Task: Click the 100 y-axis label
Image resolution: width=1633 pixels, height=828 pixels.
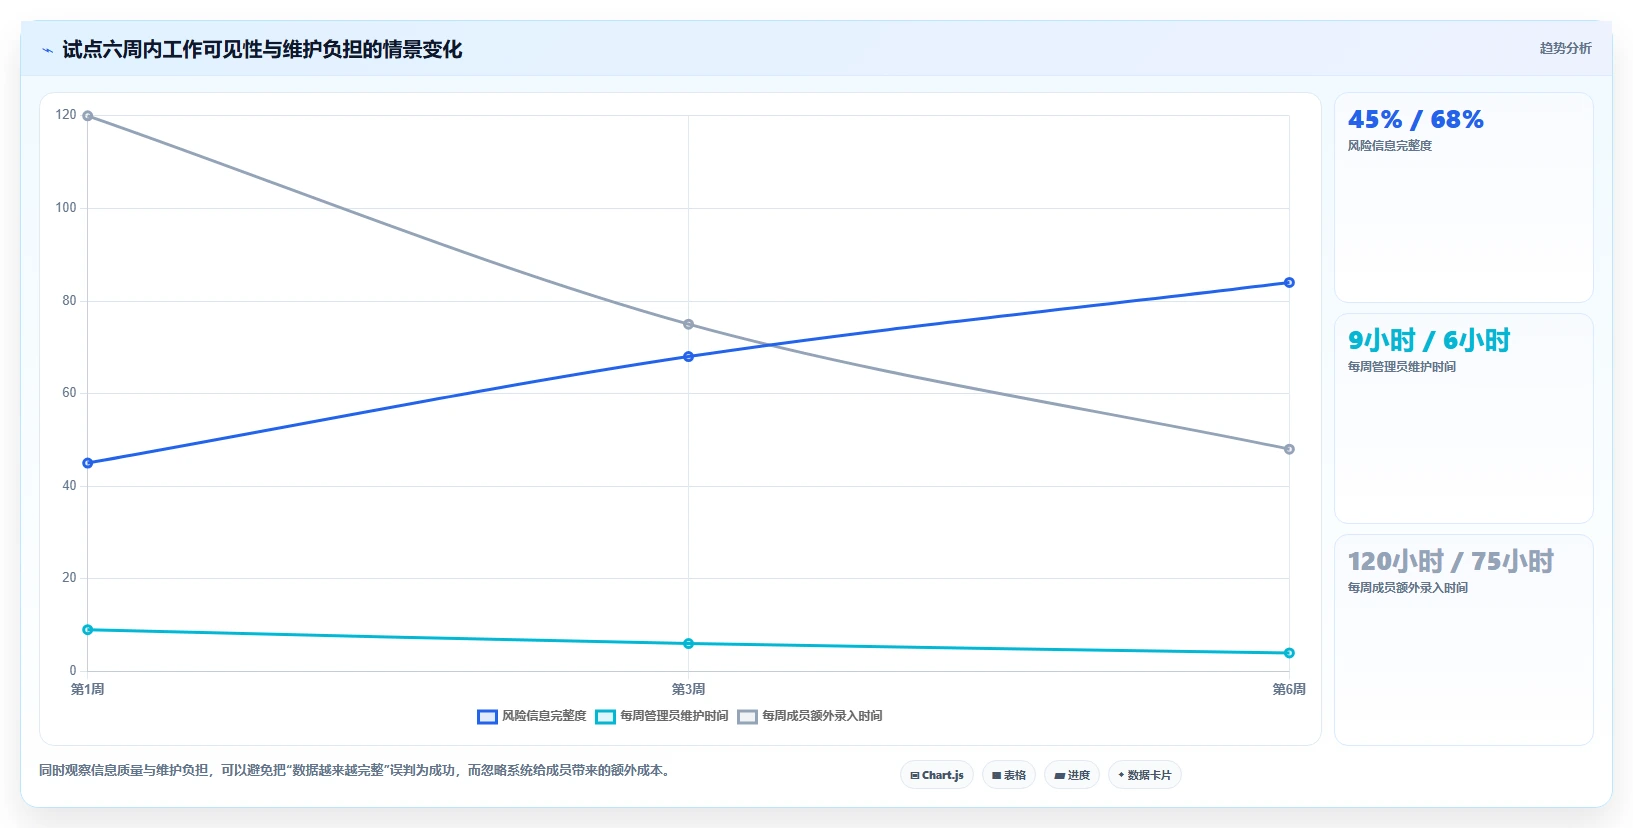Action: pos(66,208)
